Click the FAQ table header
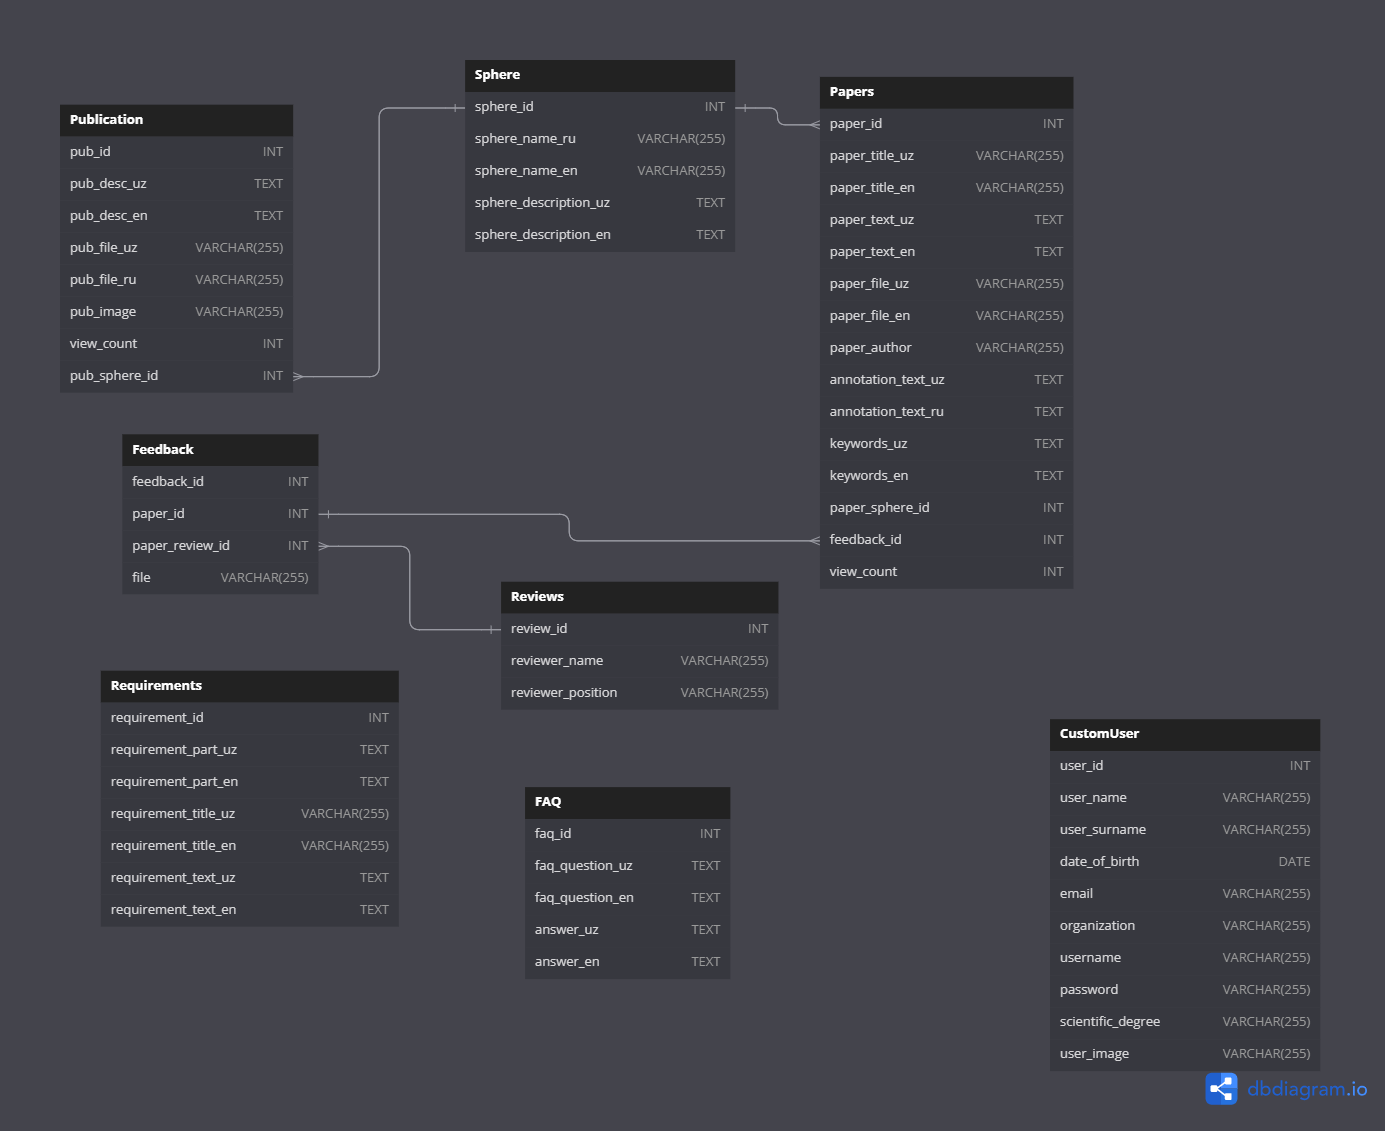Screen dimensions: 1385x1131 coord(627,802)
